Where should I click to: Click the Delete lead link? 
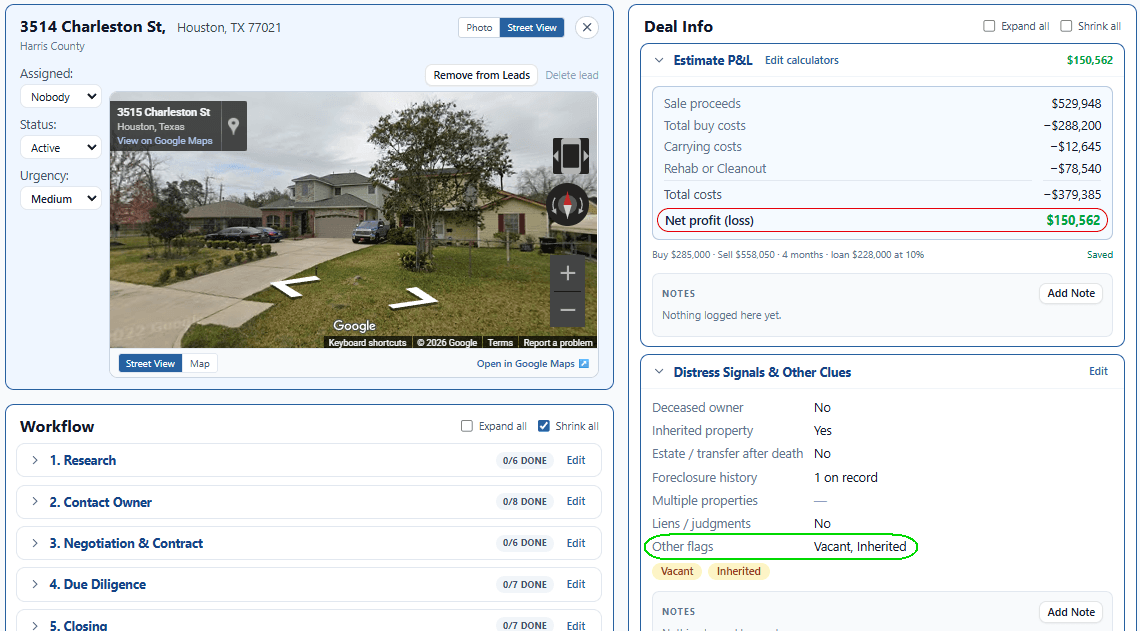[572, 75]
